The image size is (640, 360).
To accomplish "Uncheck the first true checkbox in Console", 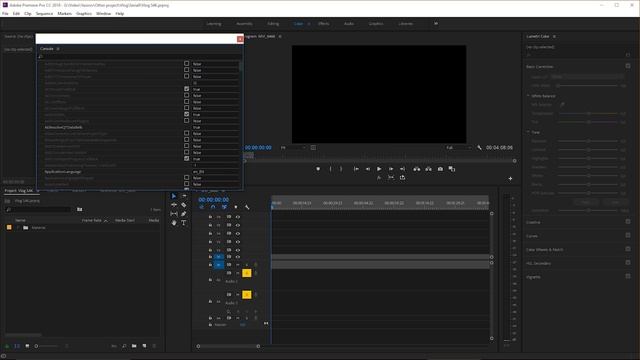I will (x=187, y=89).
